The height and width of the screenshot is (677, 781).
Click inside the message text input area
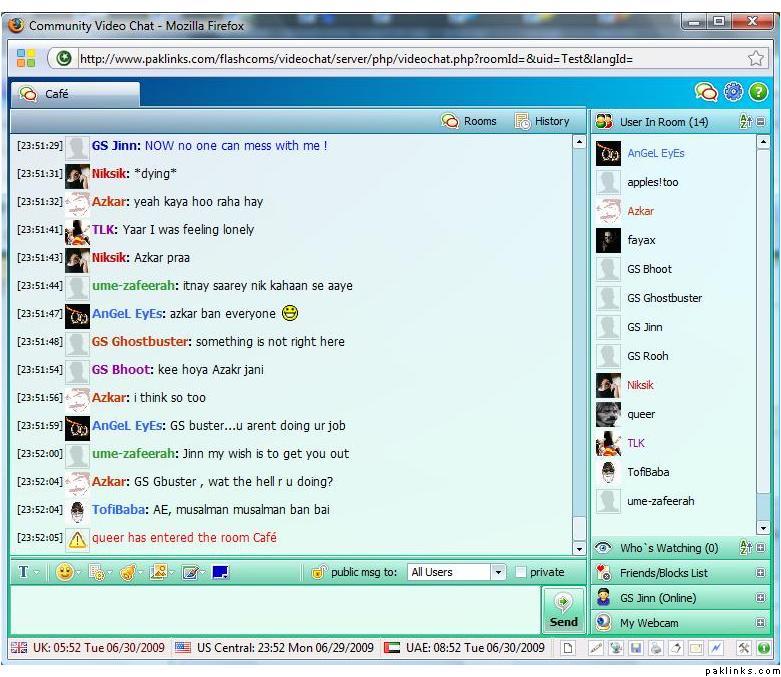[275, 610]
